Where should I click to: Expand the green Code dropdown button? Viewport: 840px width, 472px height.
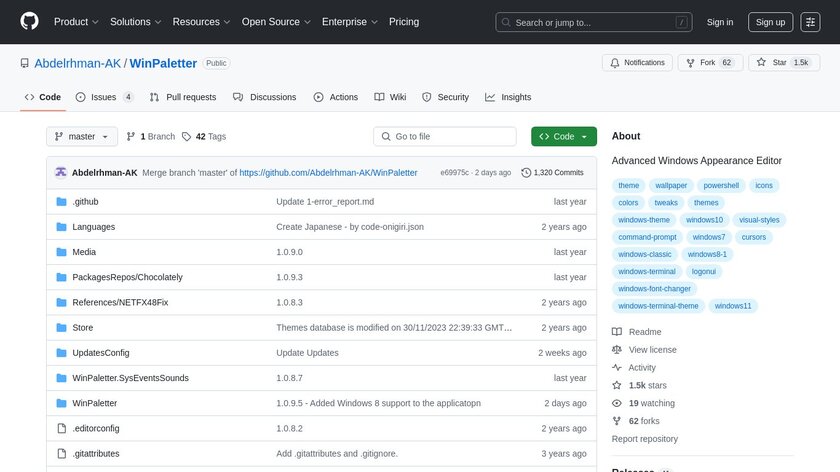(564, 137)
